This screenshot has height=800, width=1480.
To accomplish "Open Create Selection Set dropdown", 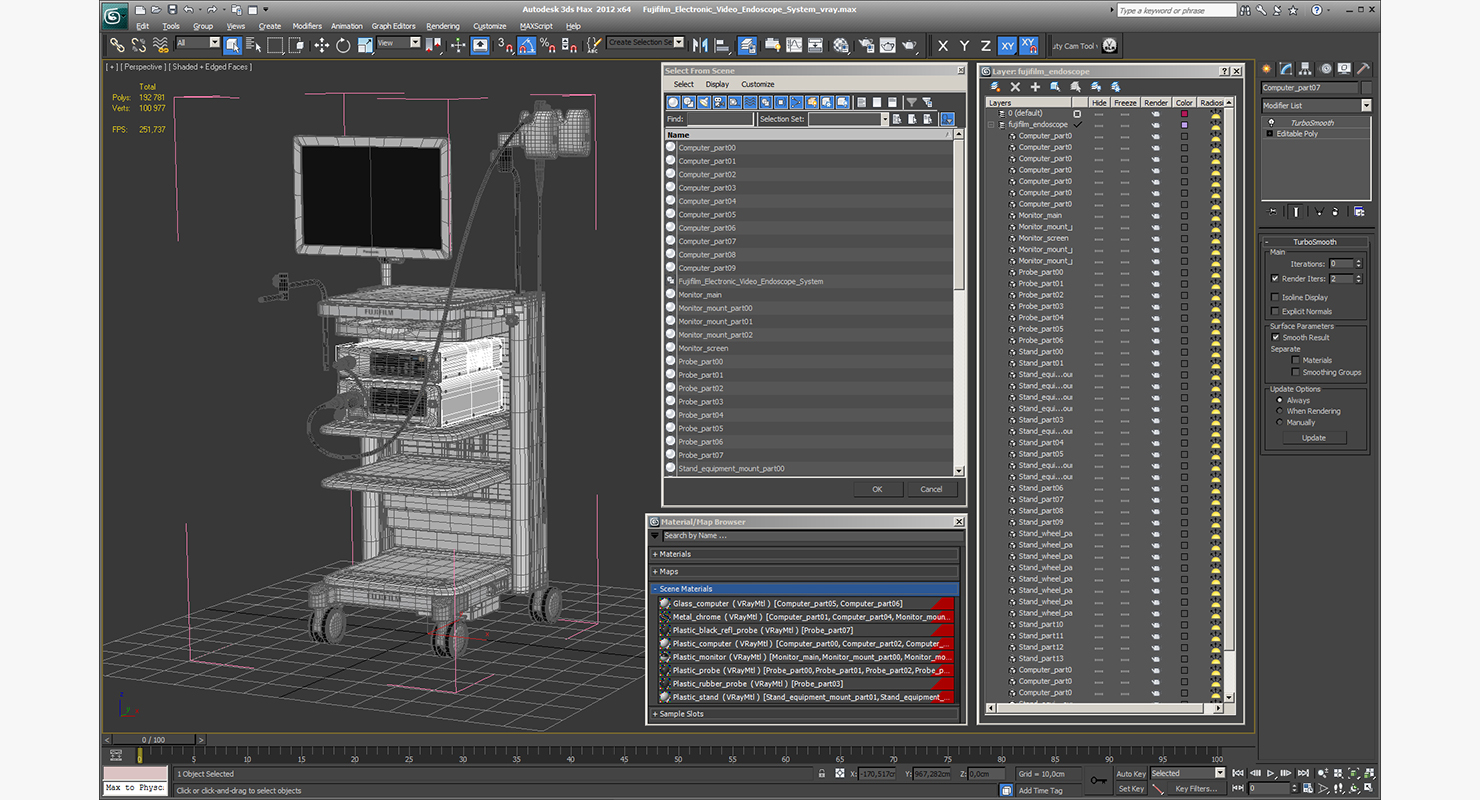I will tap(646, 43).
